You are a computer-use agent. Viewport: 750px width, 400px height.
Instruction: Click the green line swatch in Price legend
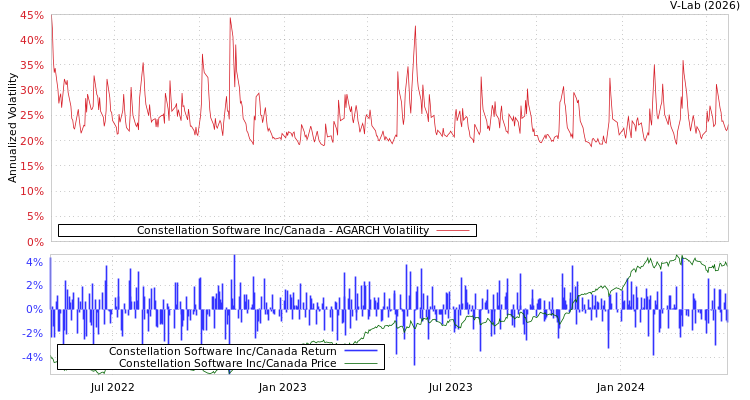[x=361, y=363]
